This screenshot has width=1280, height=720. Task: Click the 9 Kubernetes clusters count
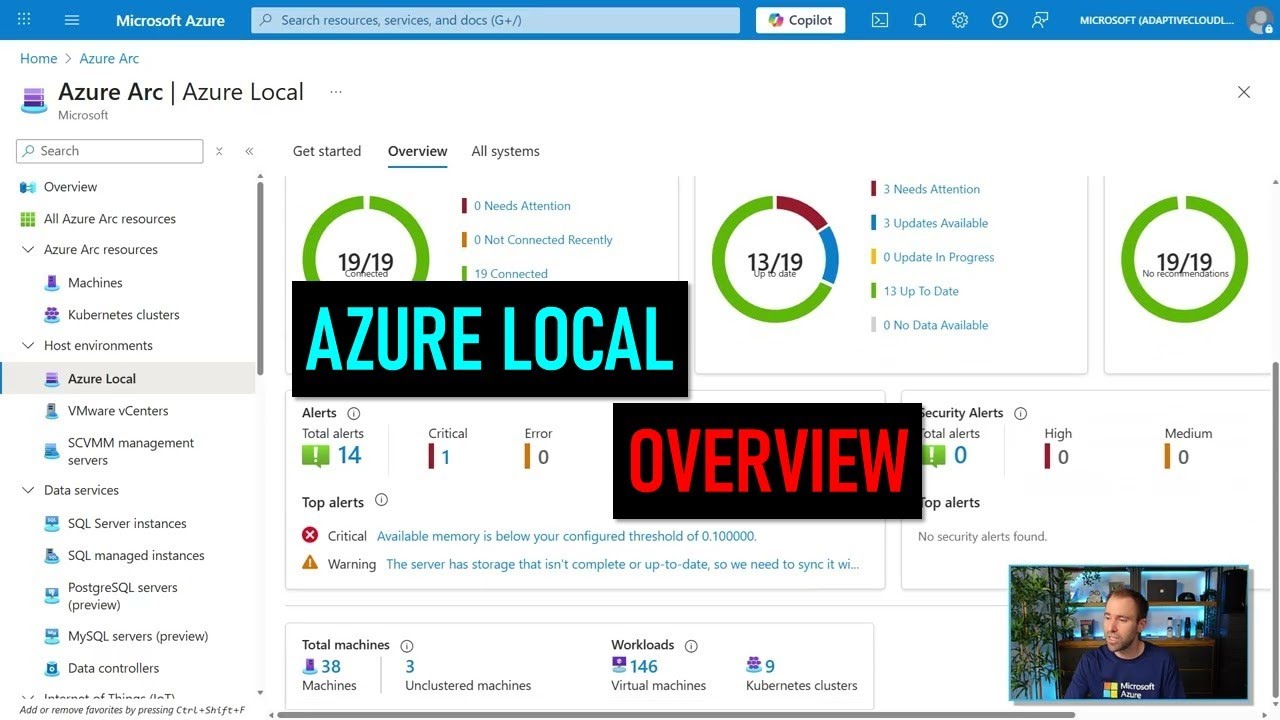tap(770, 667)
